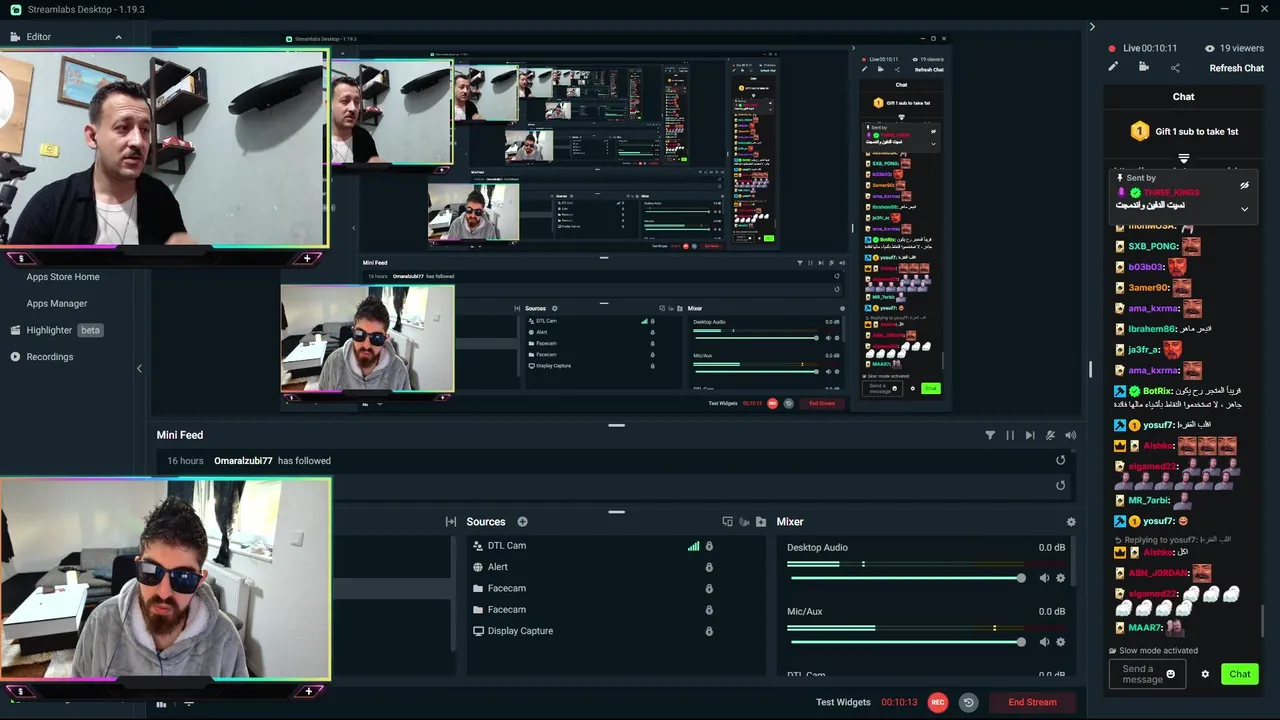Viewport: 1280px width, 720px height.
Task: Open Editor in the sidebar
Action: pos(39,37)
